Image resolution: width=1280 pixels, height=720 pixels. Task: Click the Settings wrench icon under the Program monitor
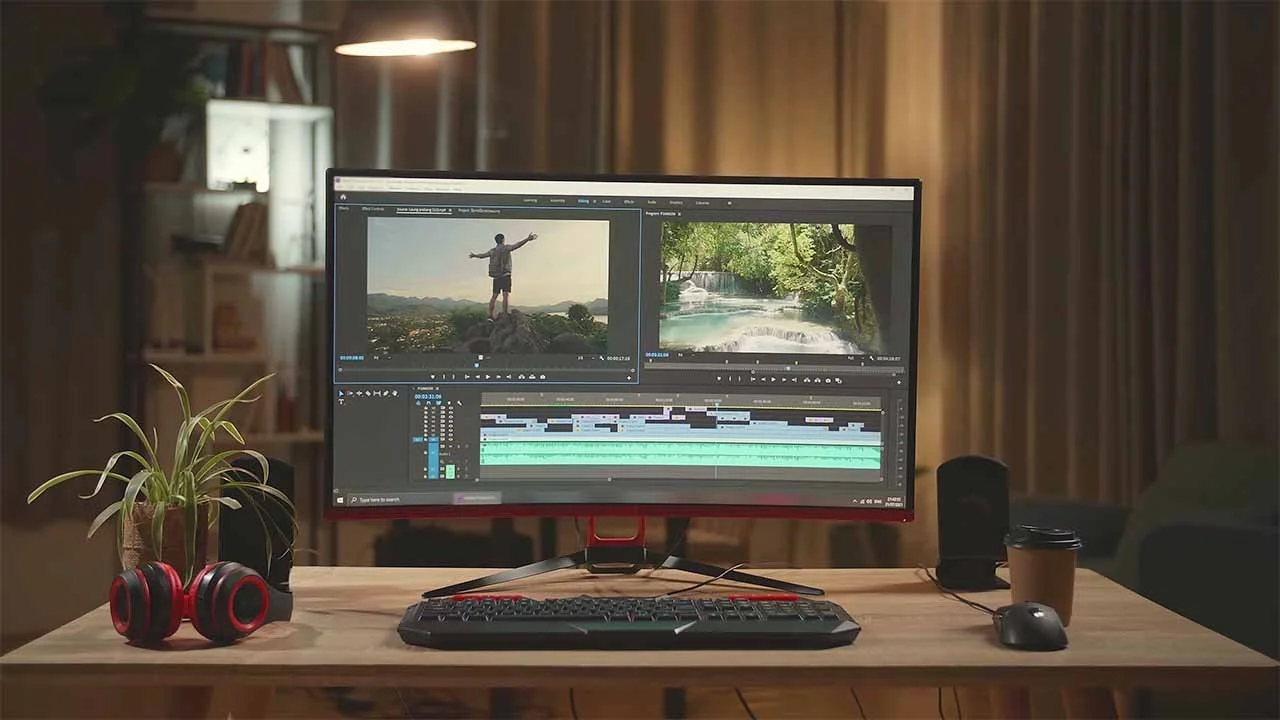(x=872, y=359)
